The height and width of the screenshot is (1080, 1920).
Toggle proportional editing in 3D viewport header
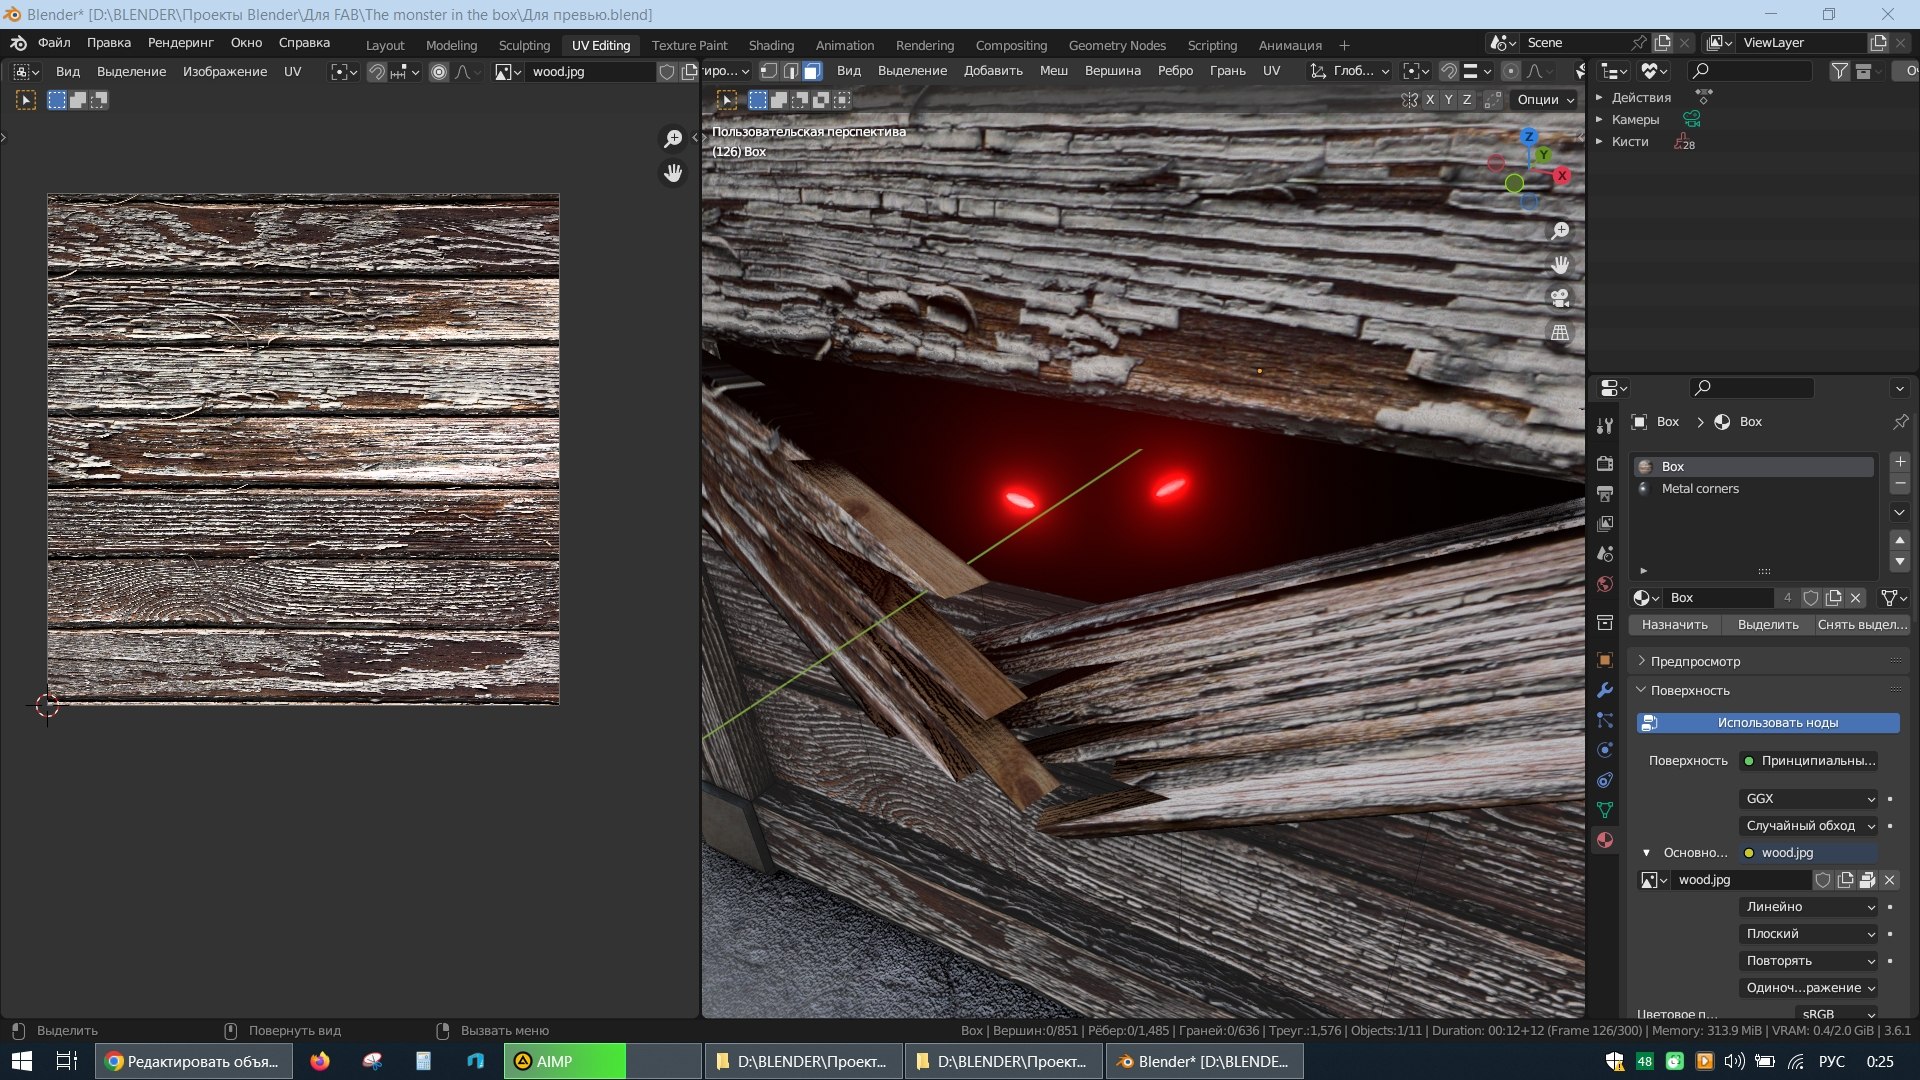[x=1510, y=71]
